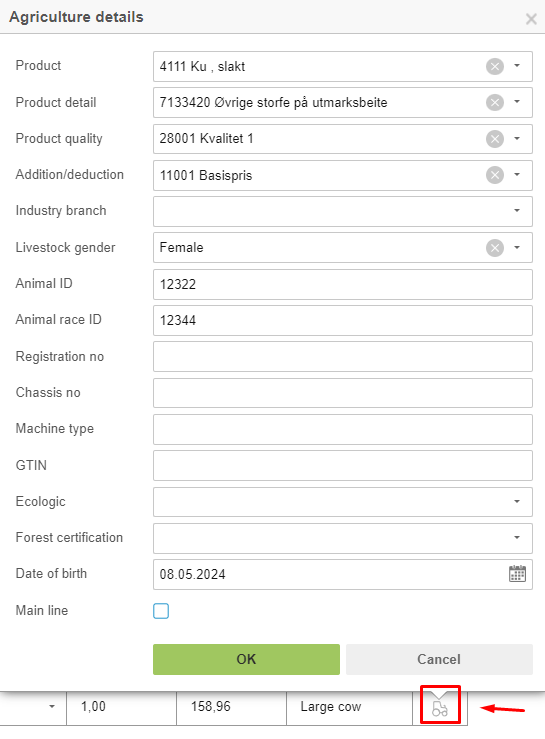Select the Large cow table cell

coord(349,706)
